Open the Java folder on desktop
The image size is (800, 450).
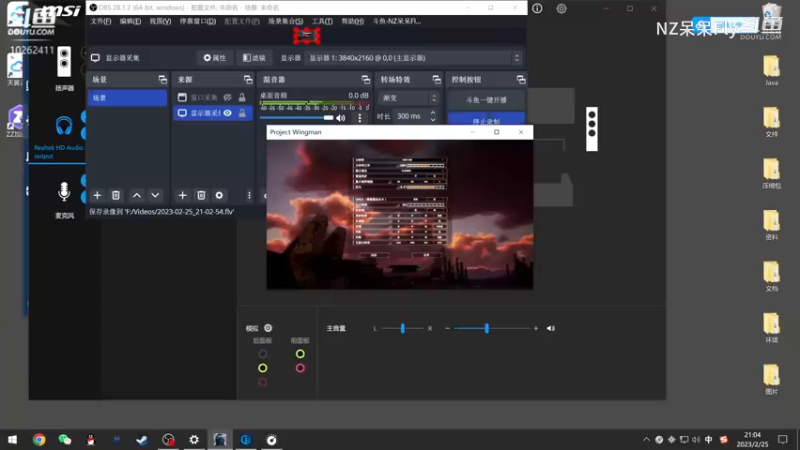tap(771, 70)
